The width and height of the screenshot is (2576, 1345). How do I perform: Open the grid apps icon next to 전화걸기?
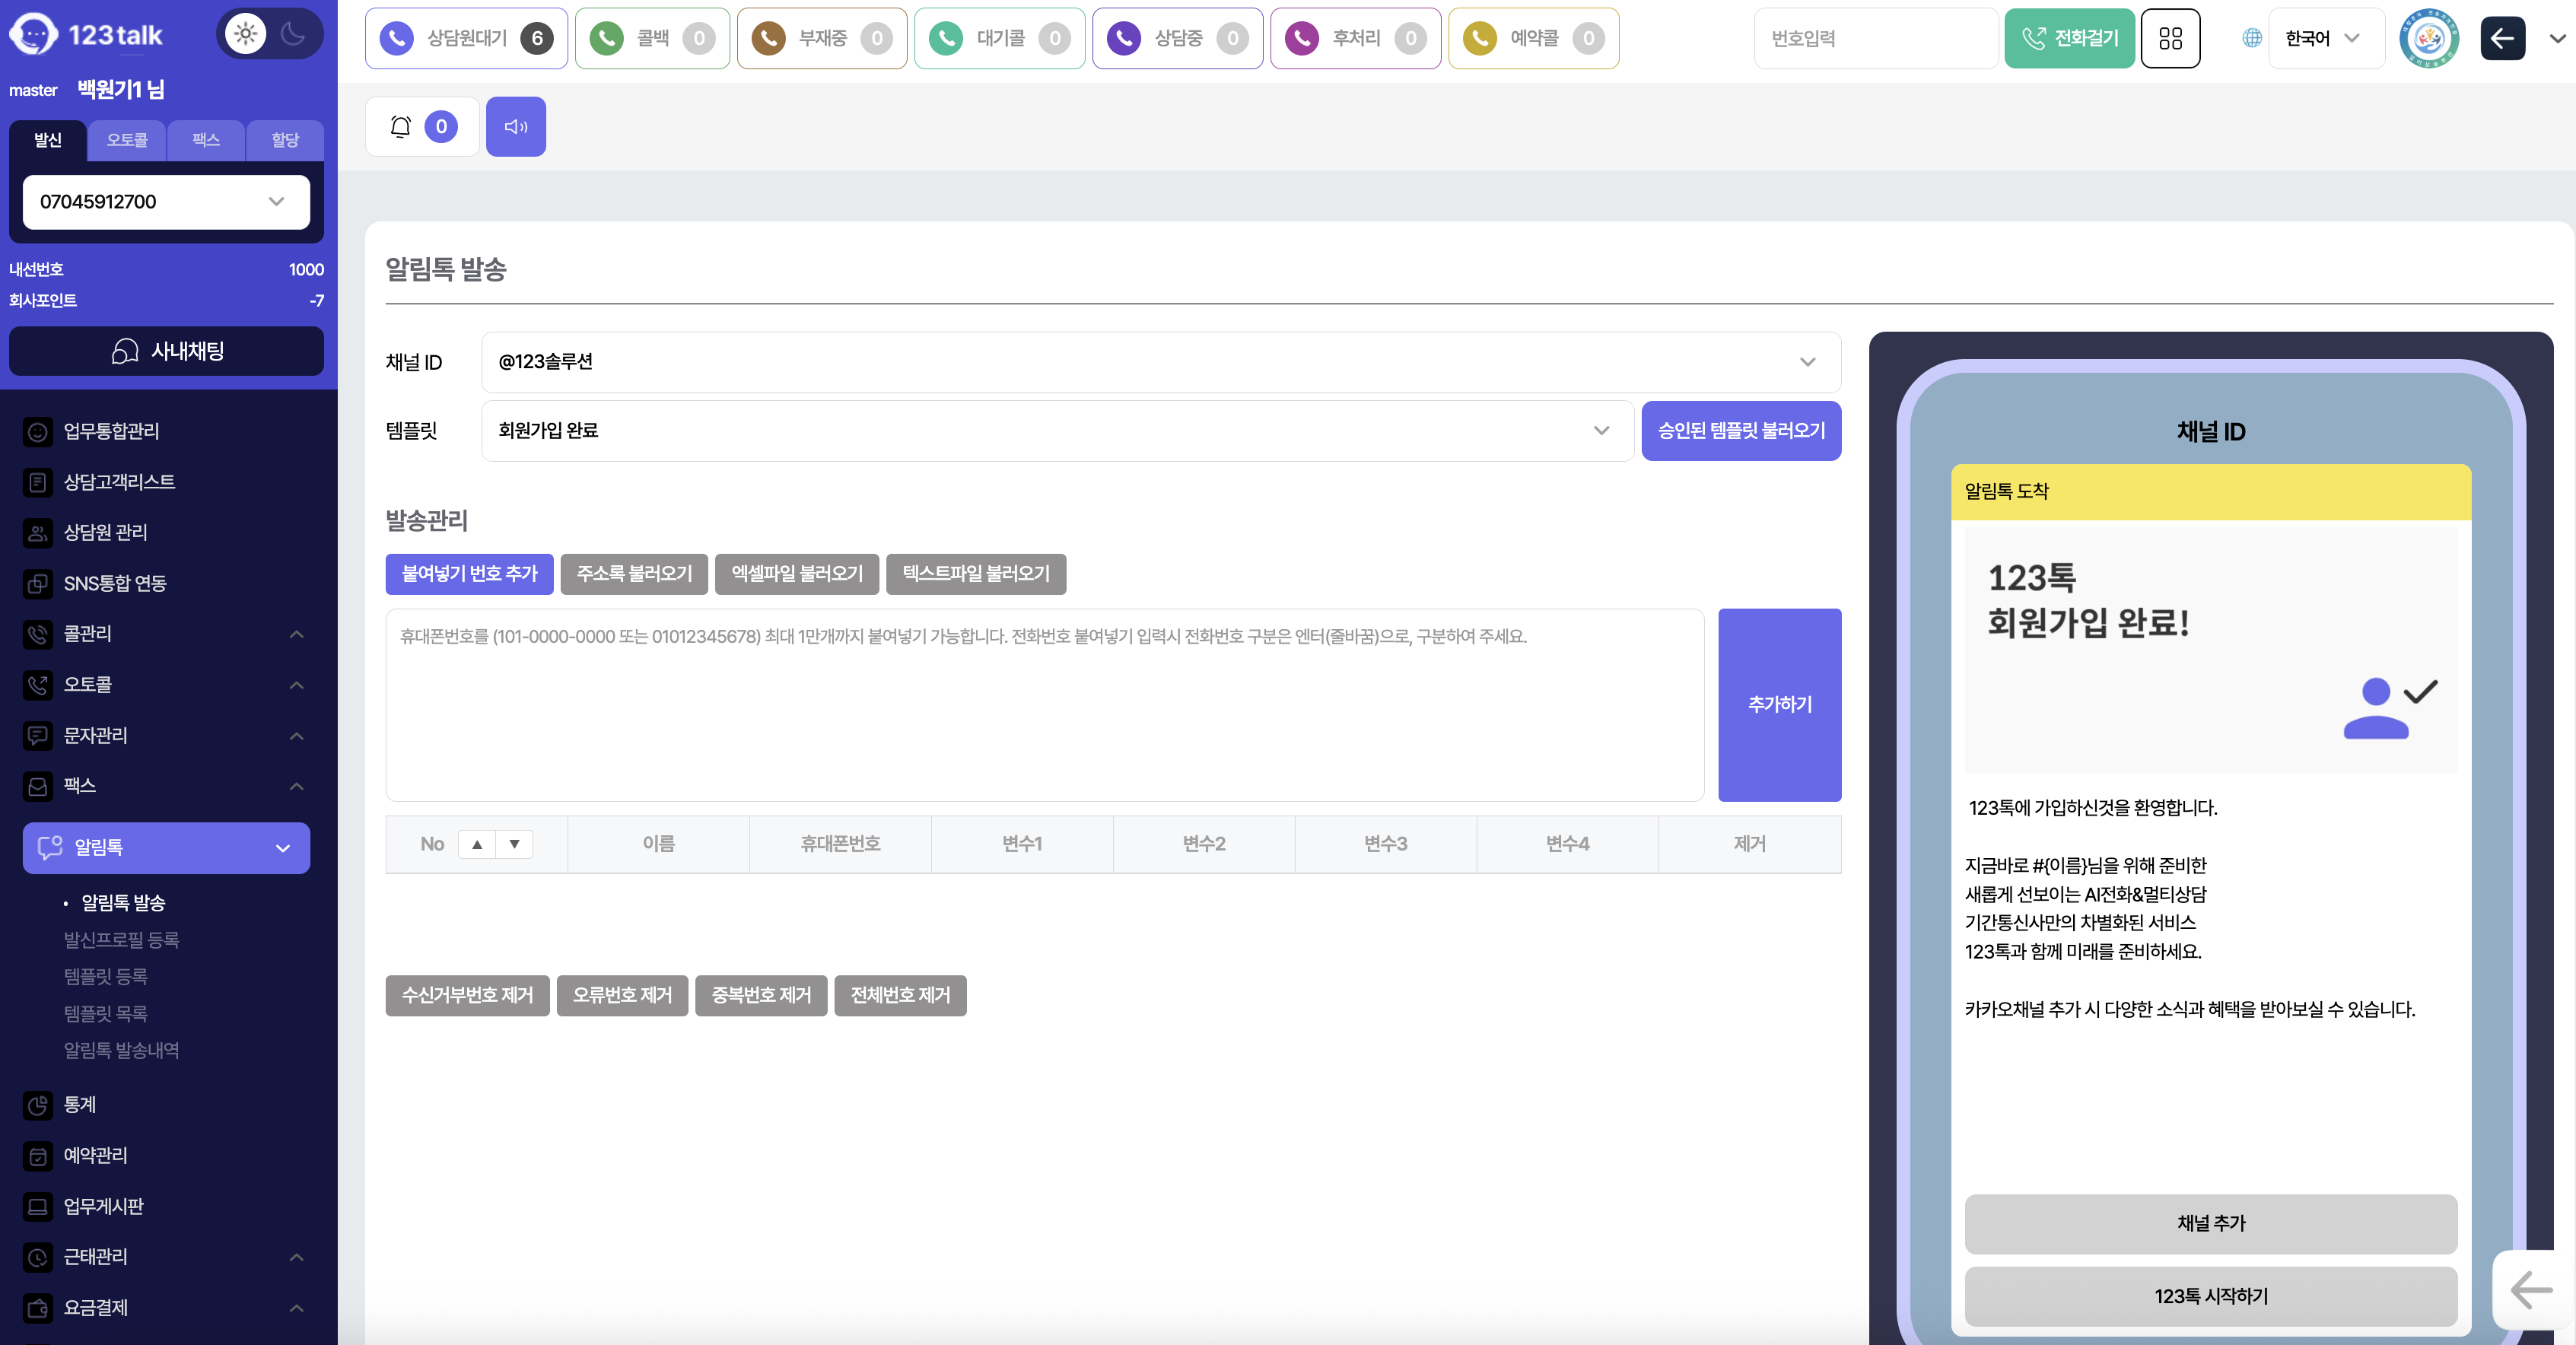pyautogui.click(x=2170, y=38)
